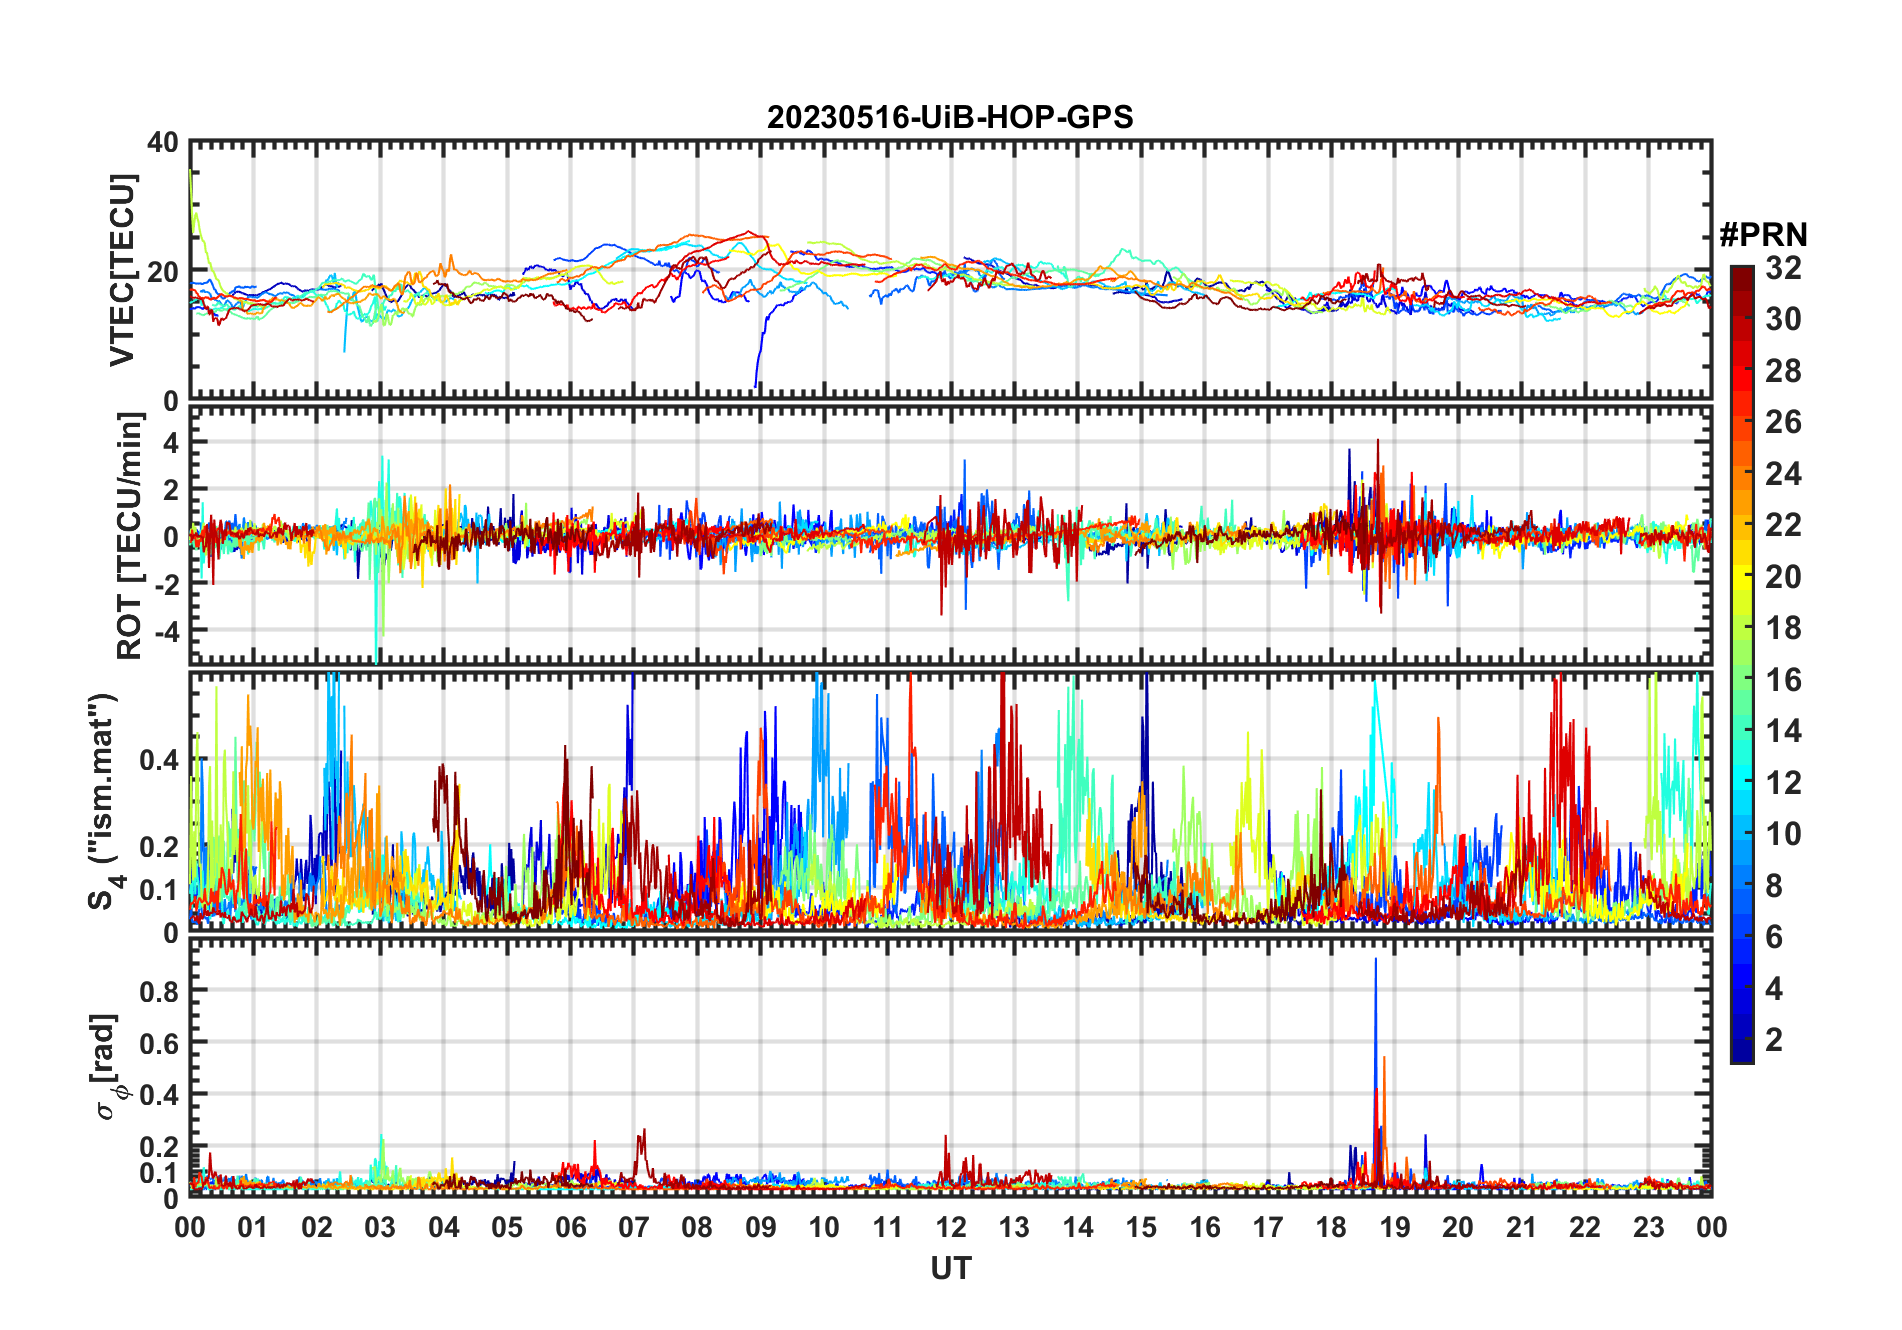This screenshot has height=1330, width=1902.
Task: Select the ROT [TECU/min] axis label
Action: point(129,536)
